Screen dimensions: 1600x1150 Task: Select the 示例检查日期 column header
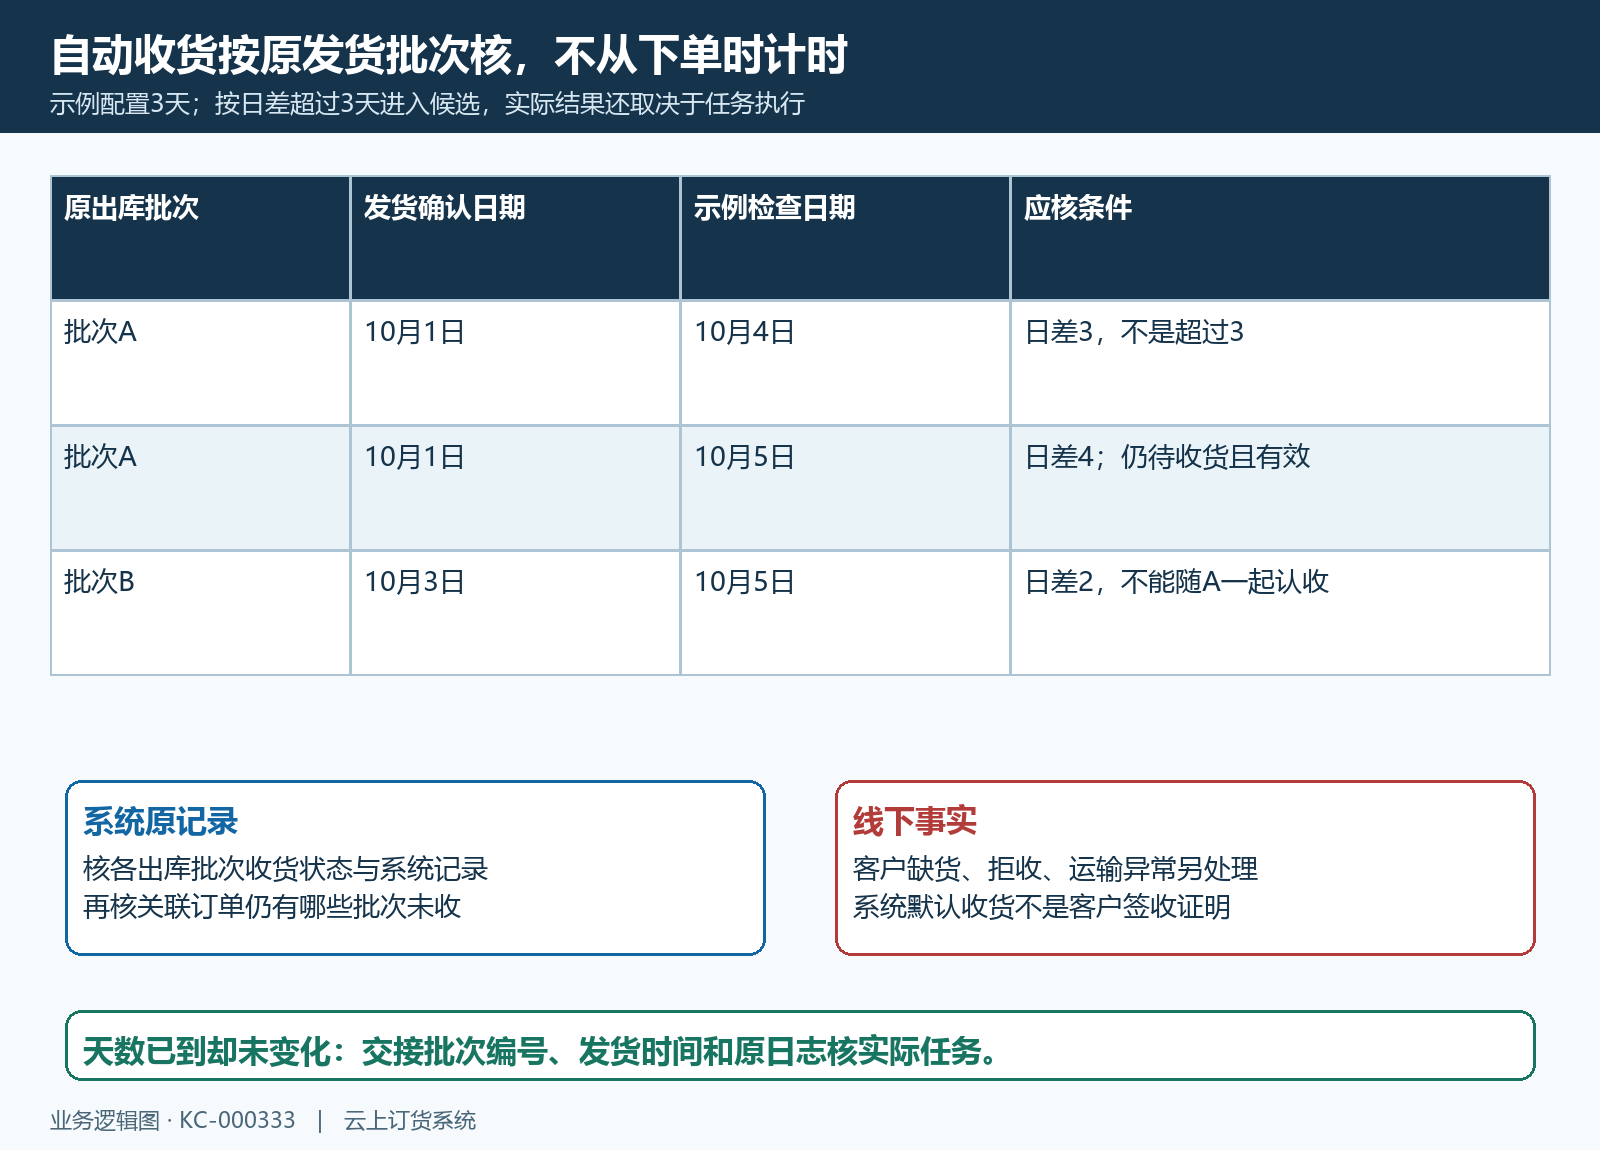pos(845,238)
